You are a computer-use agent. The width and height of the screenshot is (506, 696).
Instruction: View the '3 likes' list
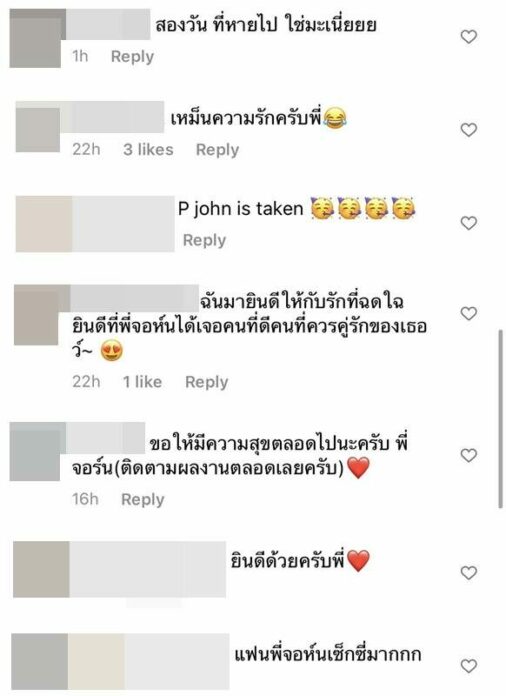148,150
